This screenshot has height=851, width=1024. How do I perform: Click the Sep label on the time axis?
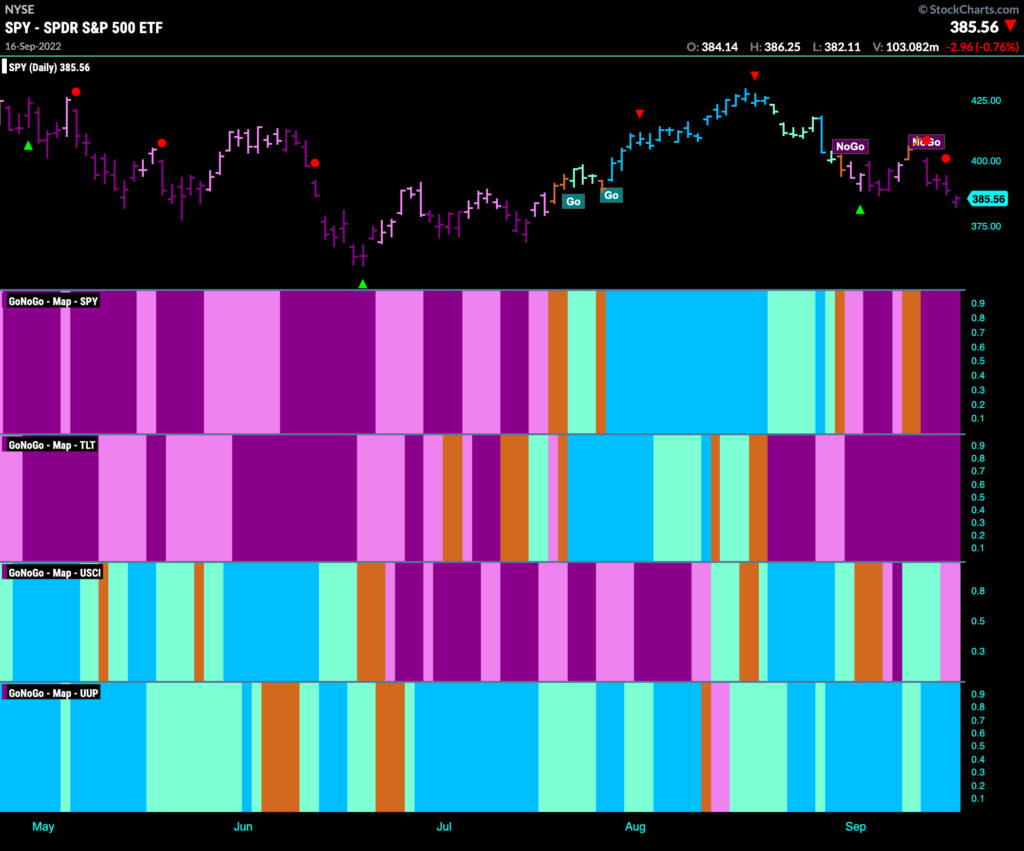(856, 827)
